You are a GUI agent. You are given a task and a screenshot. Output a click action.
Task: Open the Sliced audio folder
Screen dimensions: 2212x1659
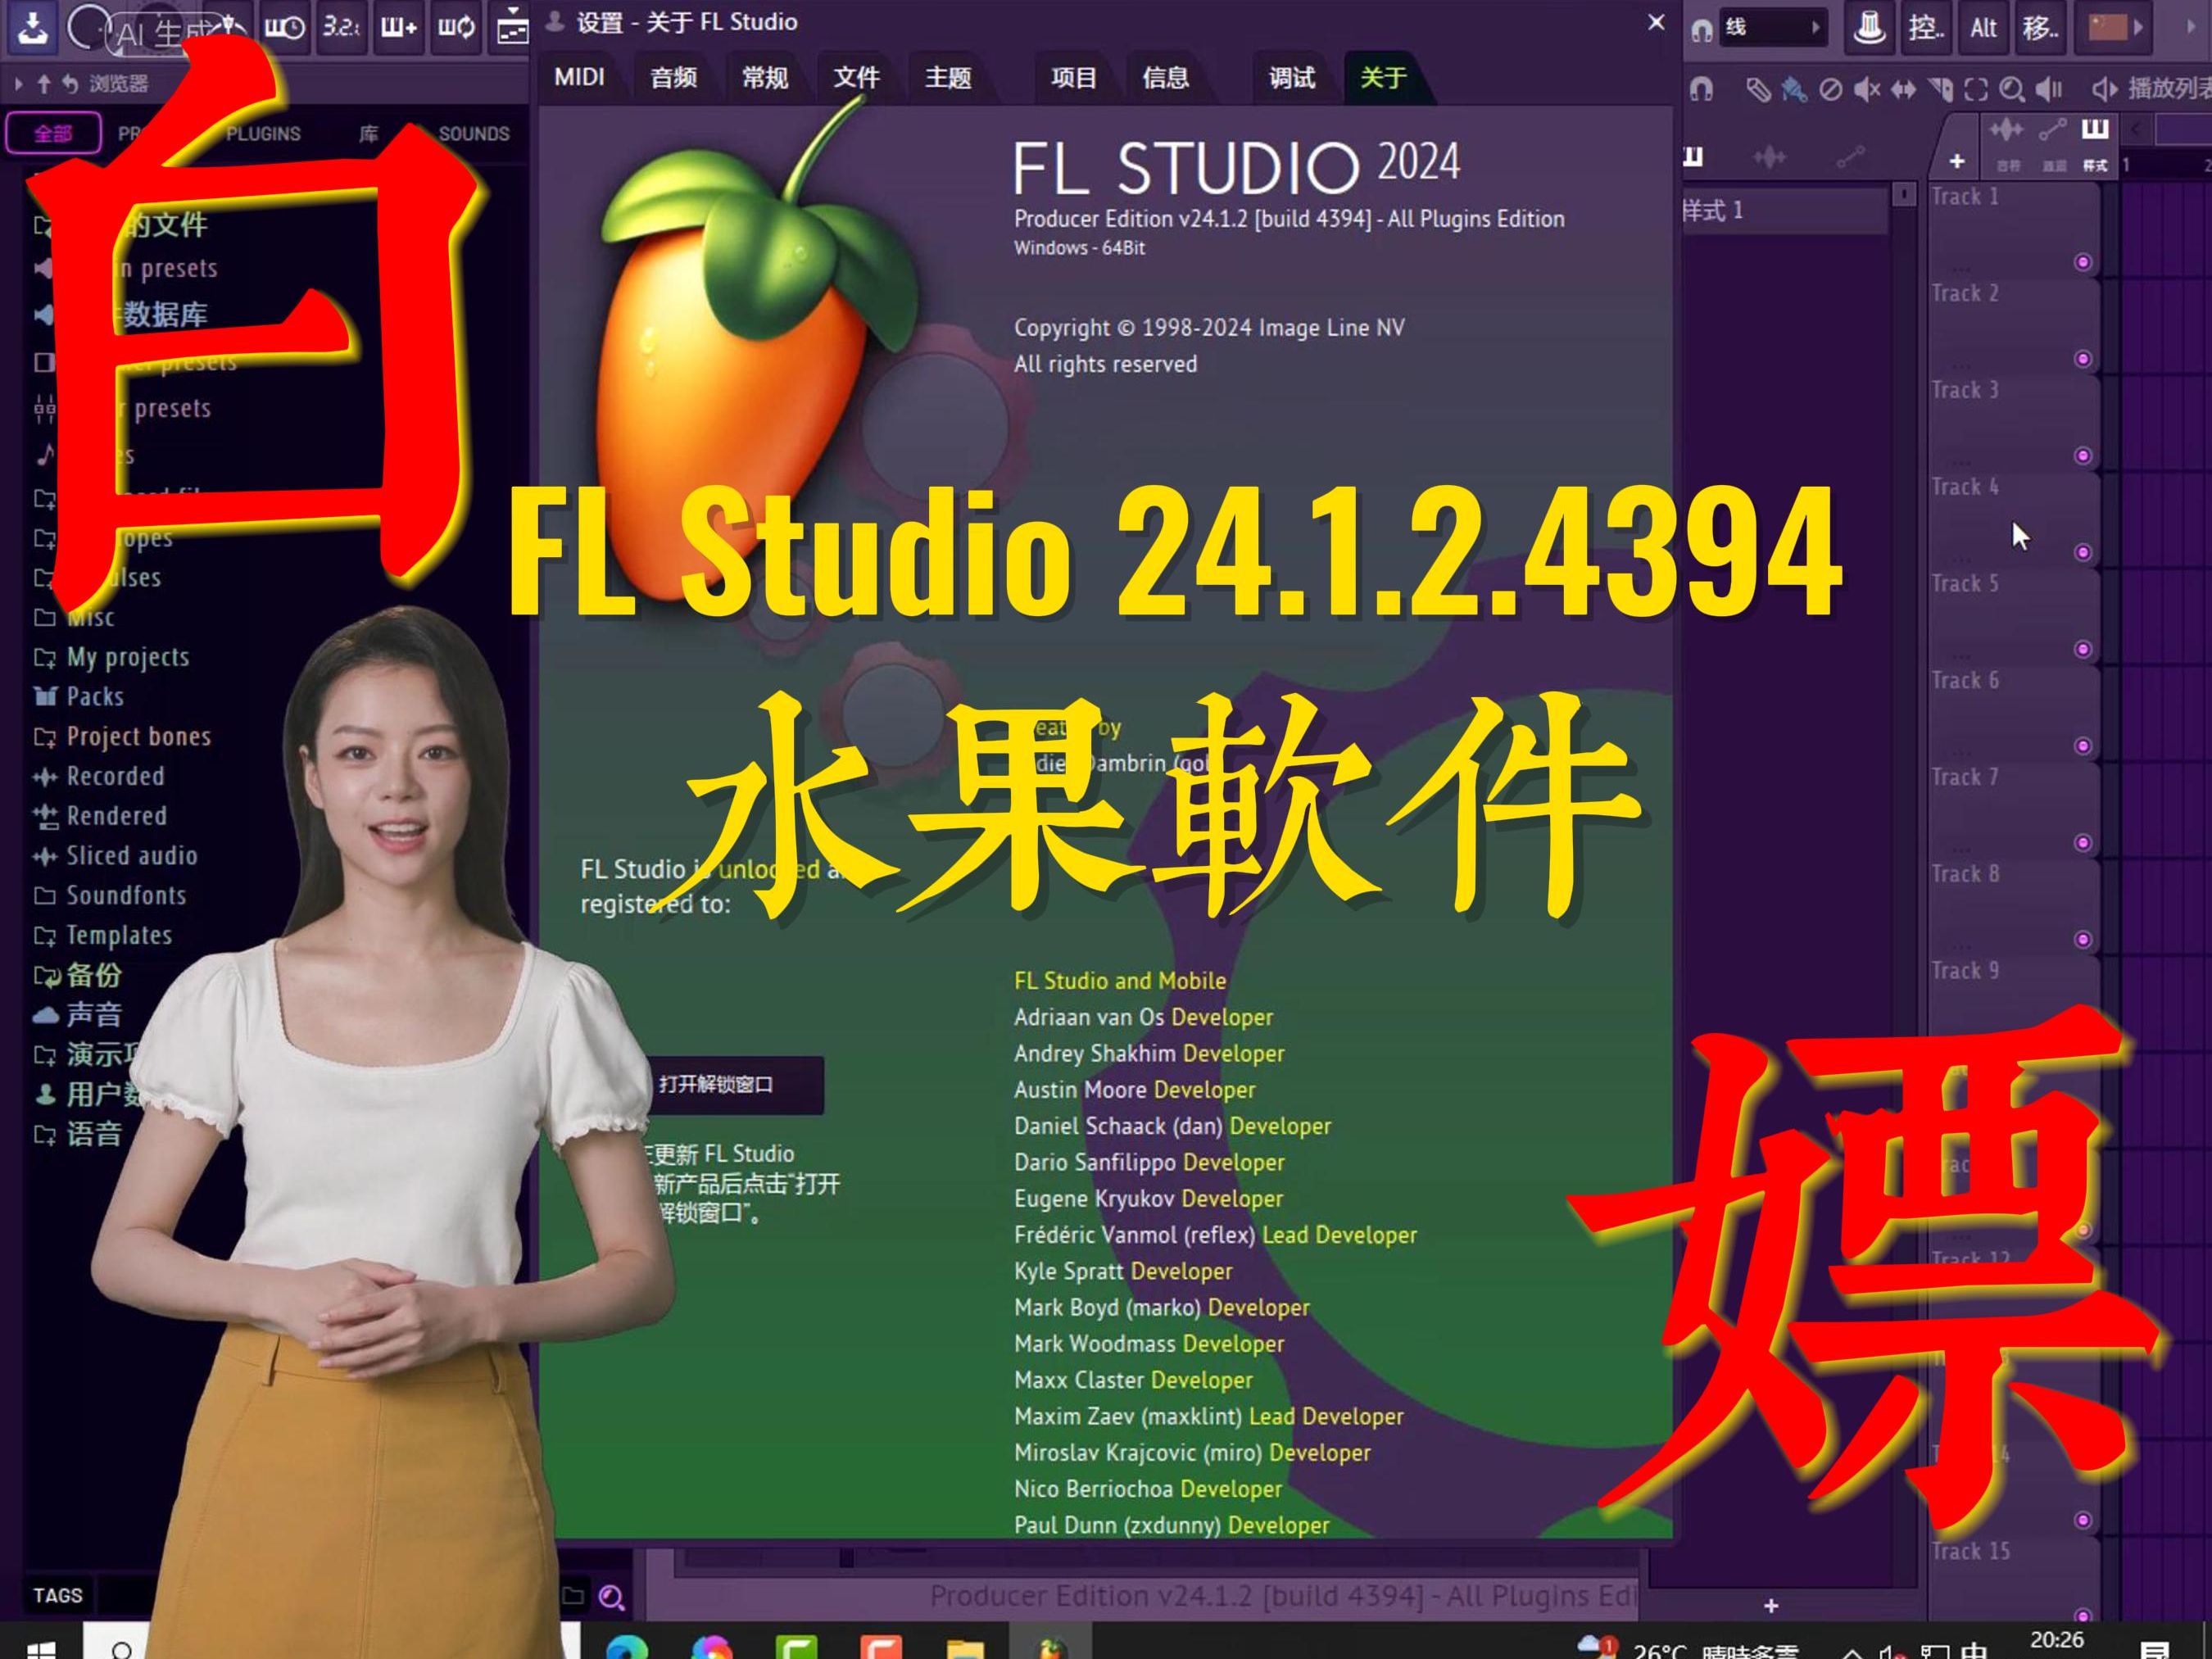point(116,856)
